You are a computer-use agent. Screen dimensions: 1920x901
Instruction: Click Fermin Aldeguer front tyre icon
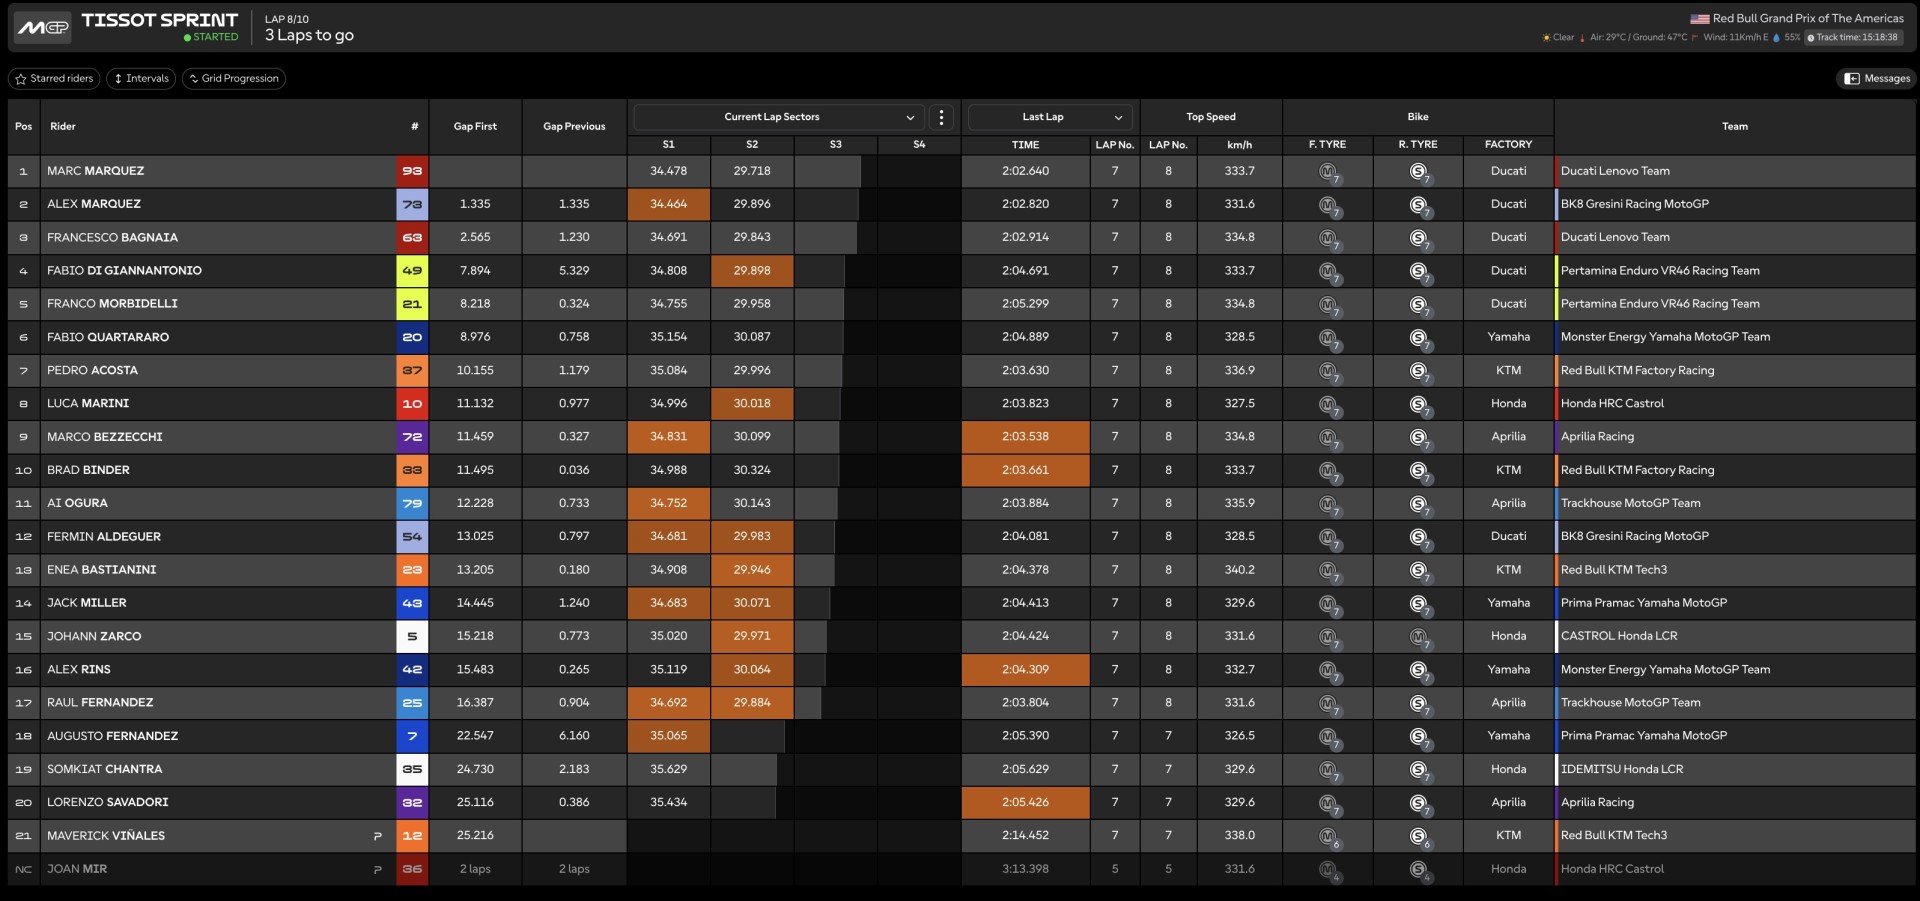click(1328, 537)
